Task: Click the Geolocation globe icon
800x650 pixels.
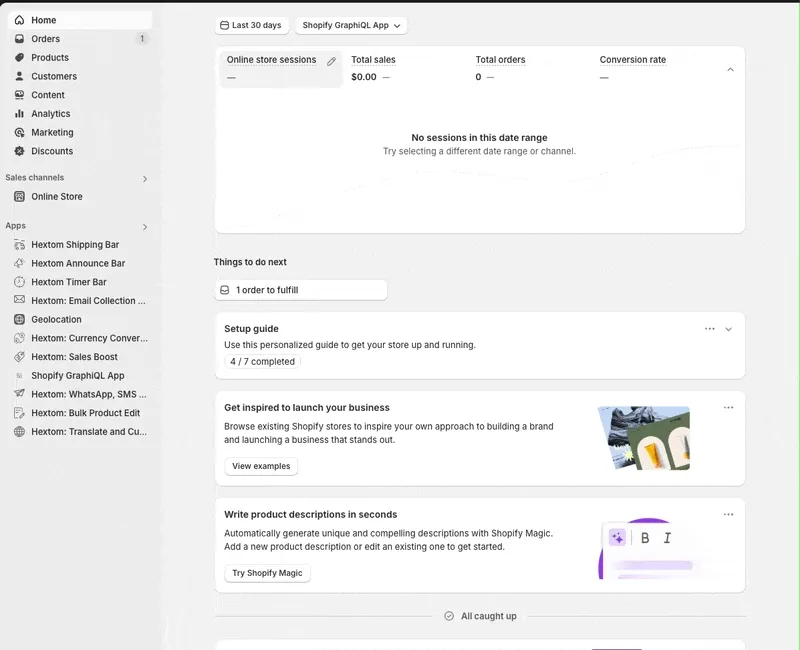Action: point(19,319)
